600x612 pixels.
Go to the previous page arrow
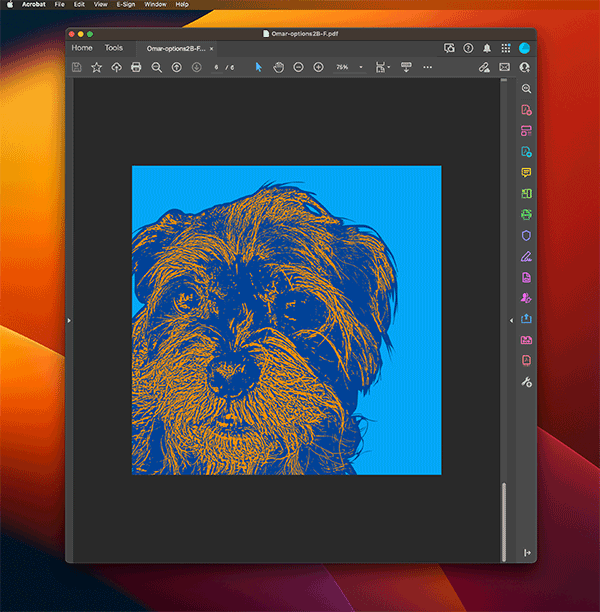[176, 67]
